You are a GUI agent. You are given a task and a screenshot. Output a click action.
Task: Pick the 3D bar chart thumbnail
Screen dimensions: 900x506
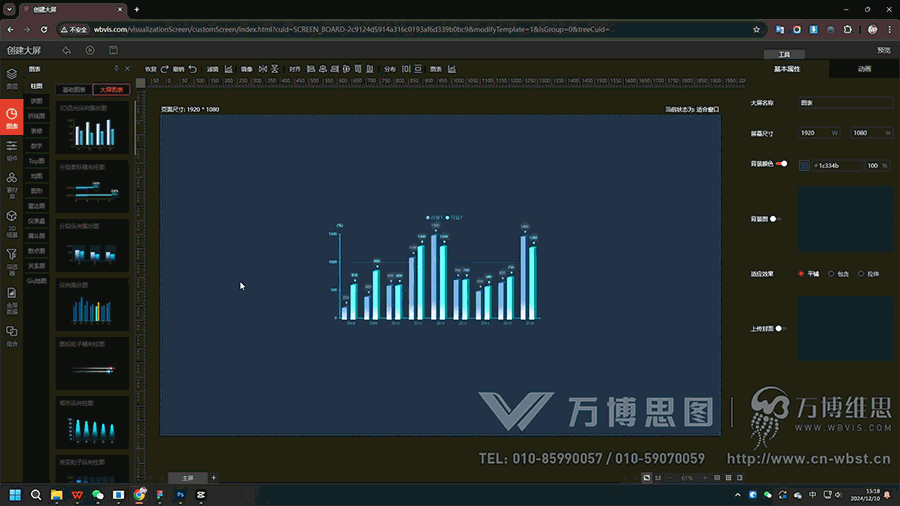coord(92,128)
